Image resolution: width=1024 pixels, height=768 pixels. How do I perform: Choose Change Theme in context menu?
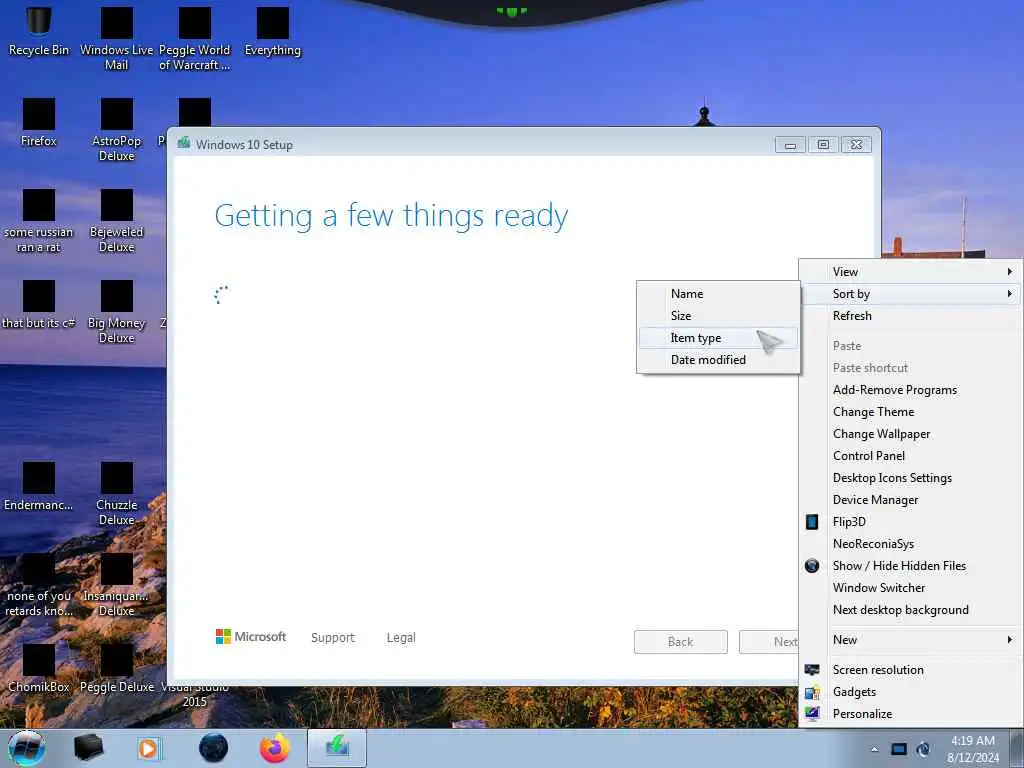[910, 412]
